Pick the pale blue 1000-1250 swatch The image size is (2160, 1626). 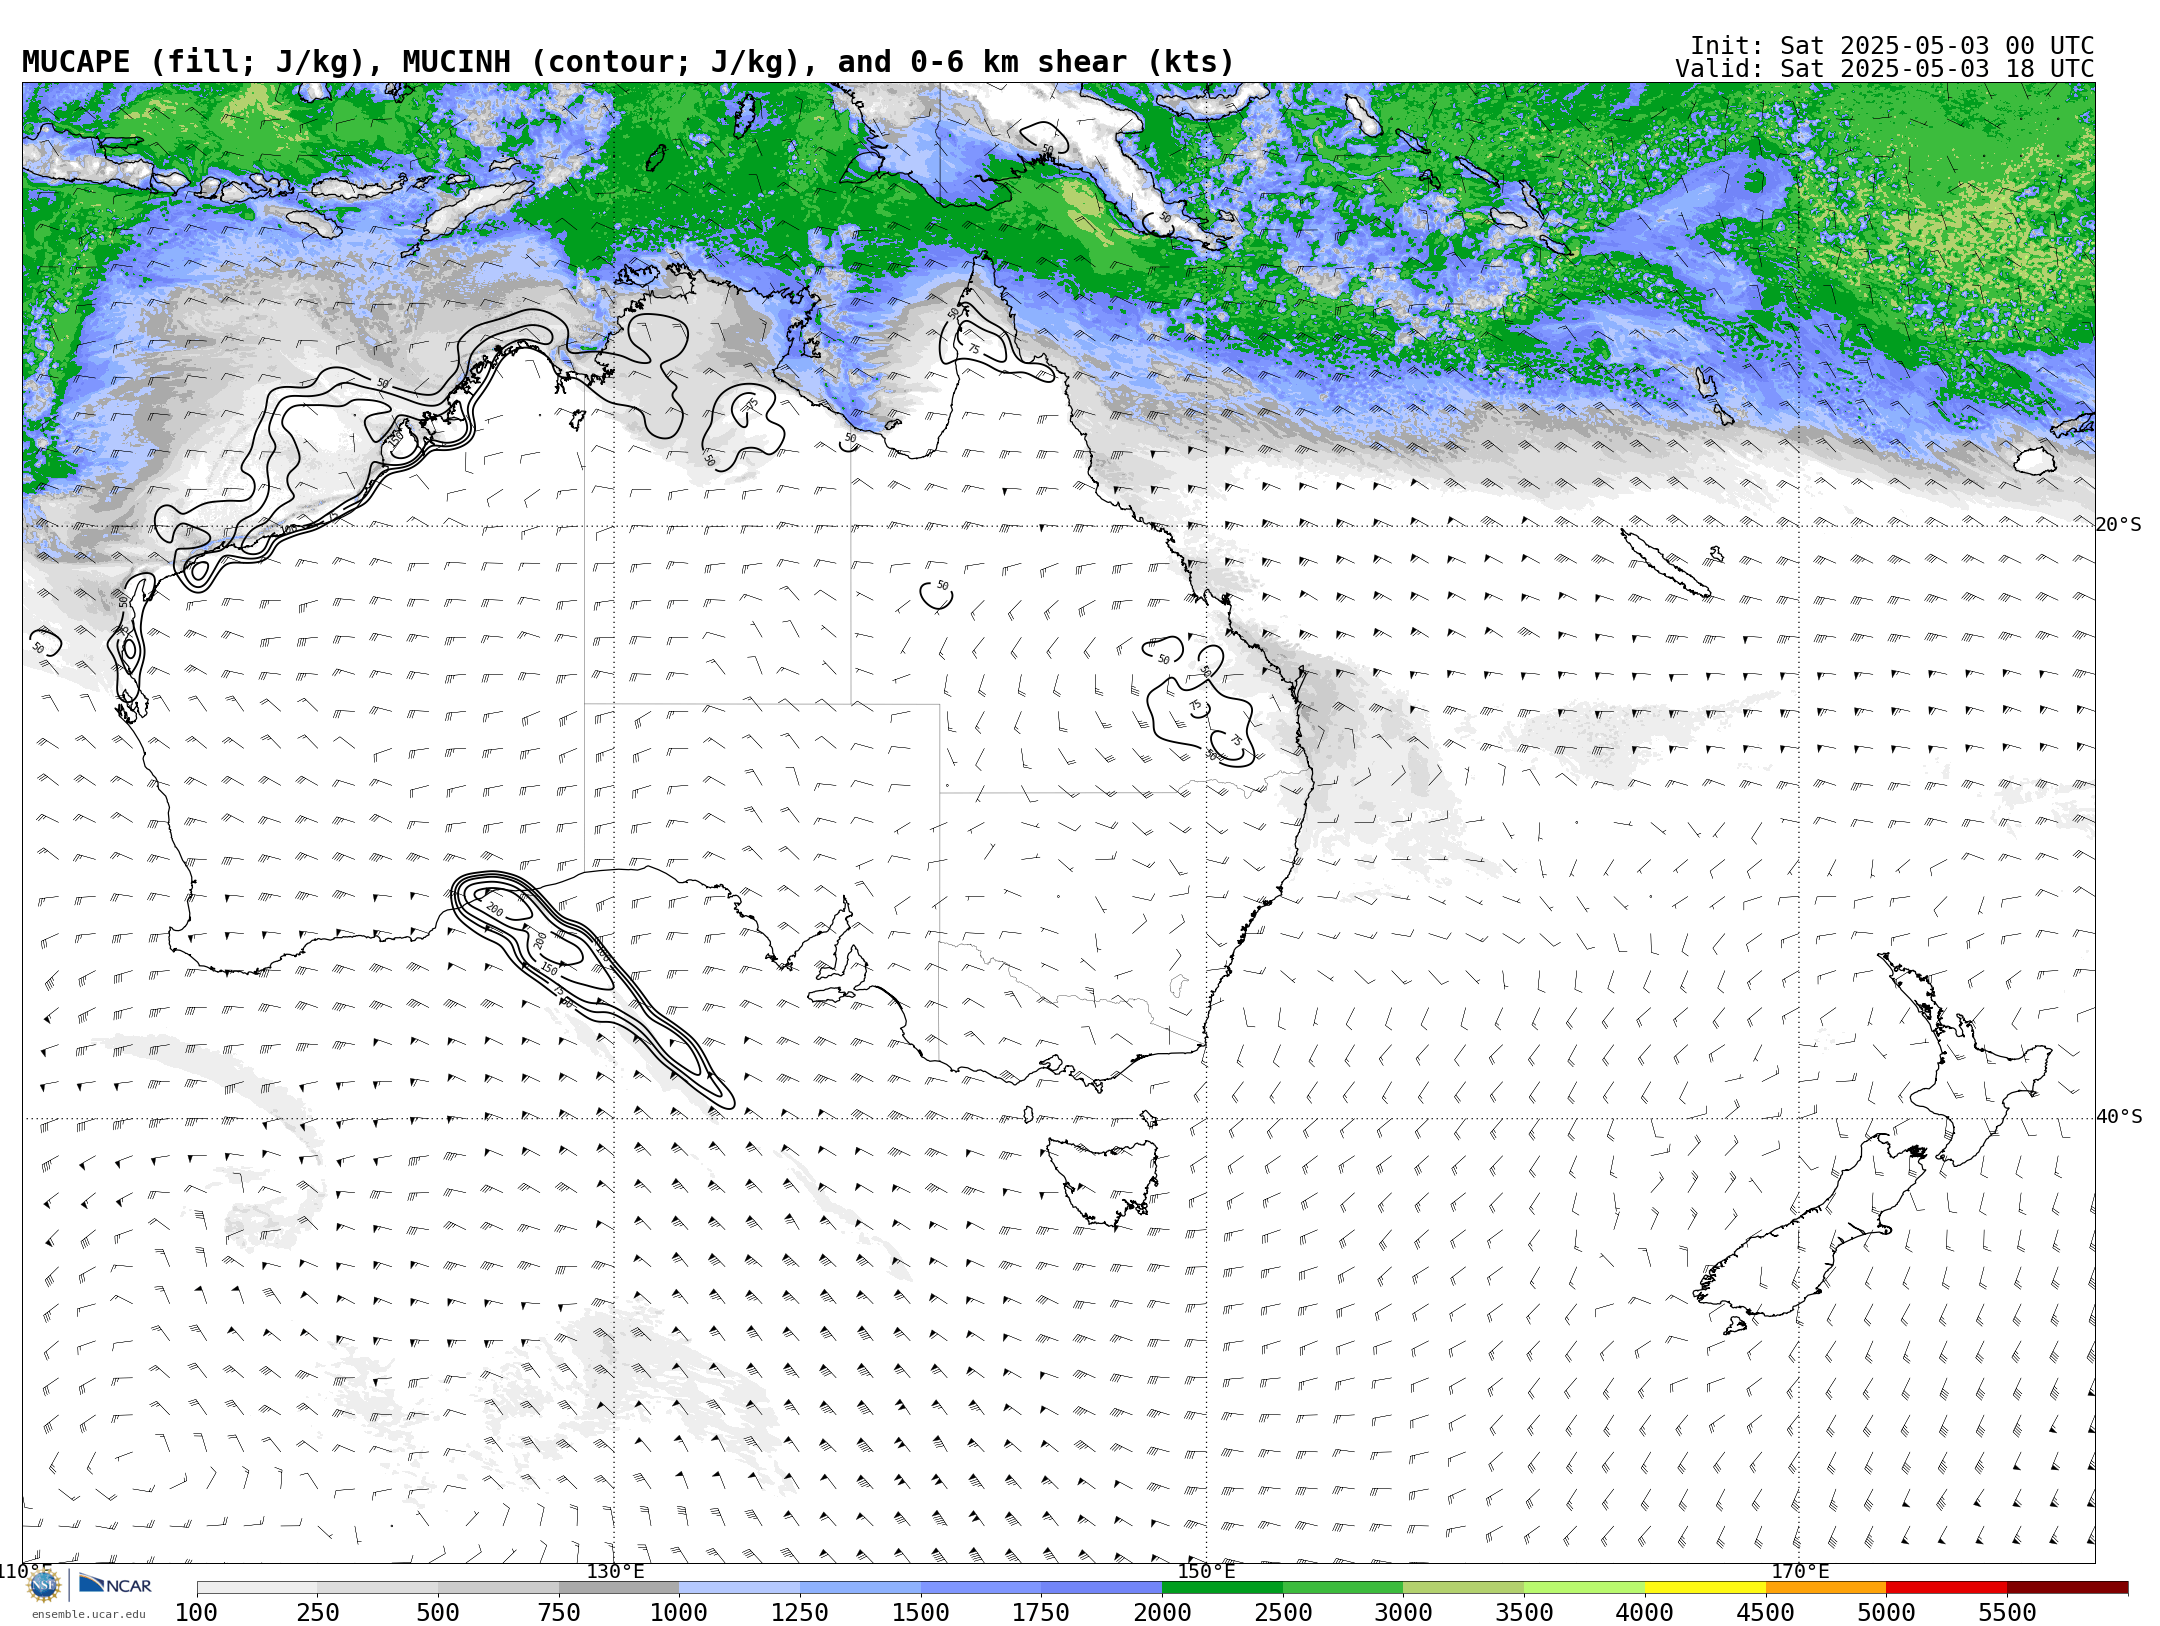click(x=739, y=1587)
